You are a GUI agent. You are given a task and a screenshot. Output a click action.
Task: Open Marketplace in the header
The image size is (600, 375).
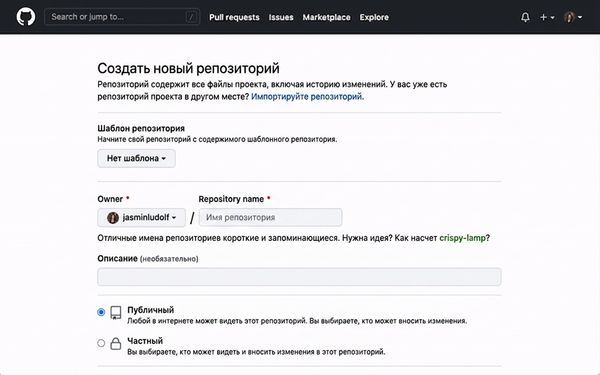coord(326,17)
